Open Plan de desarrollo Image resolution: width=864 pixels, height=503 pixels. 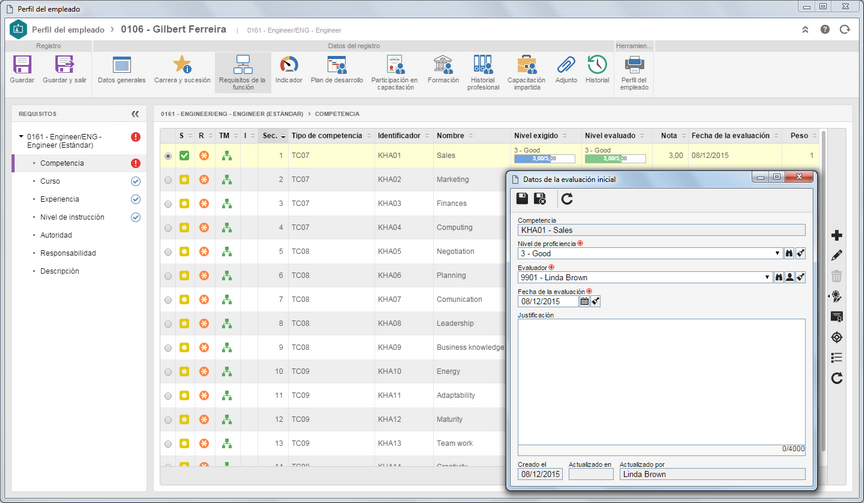pyautogui.click(x=337, y=64)
